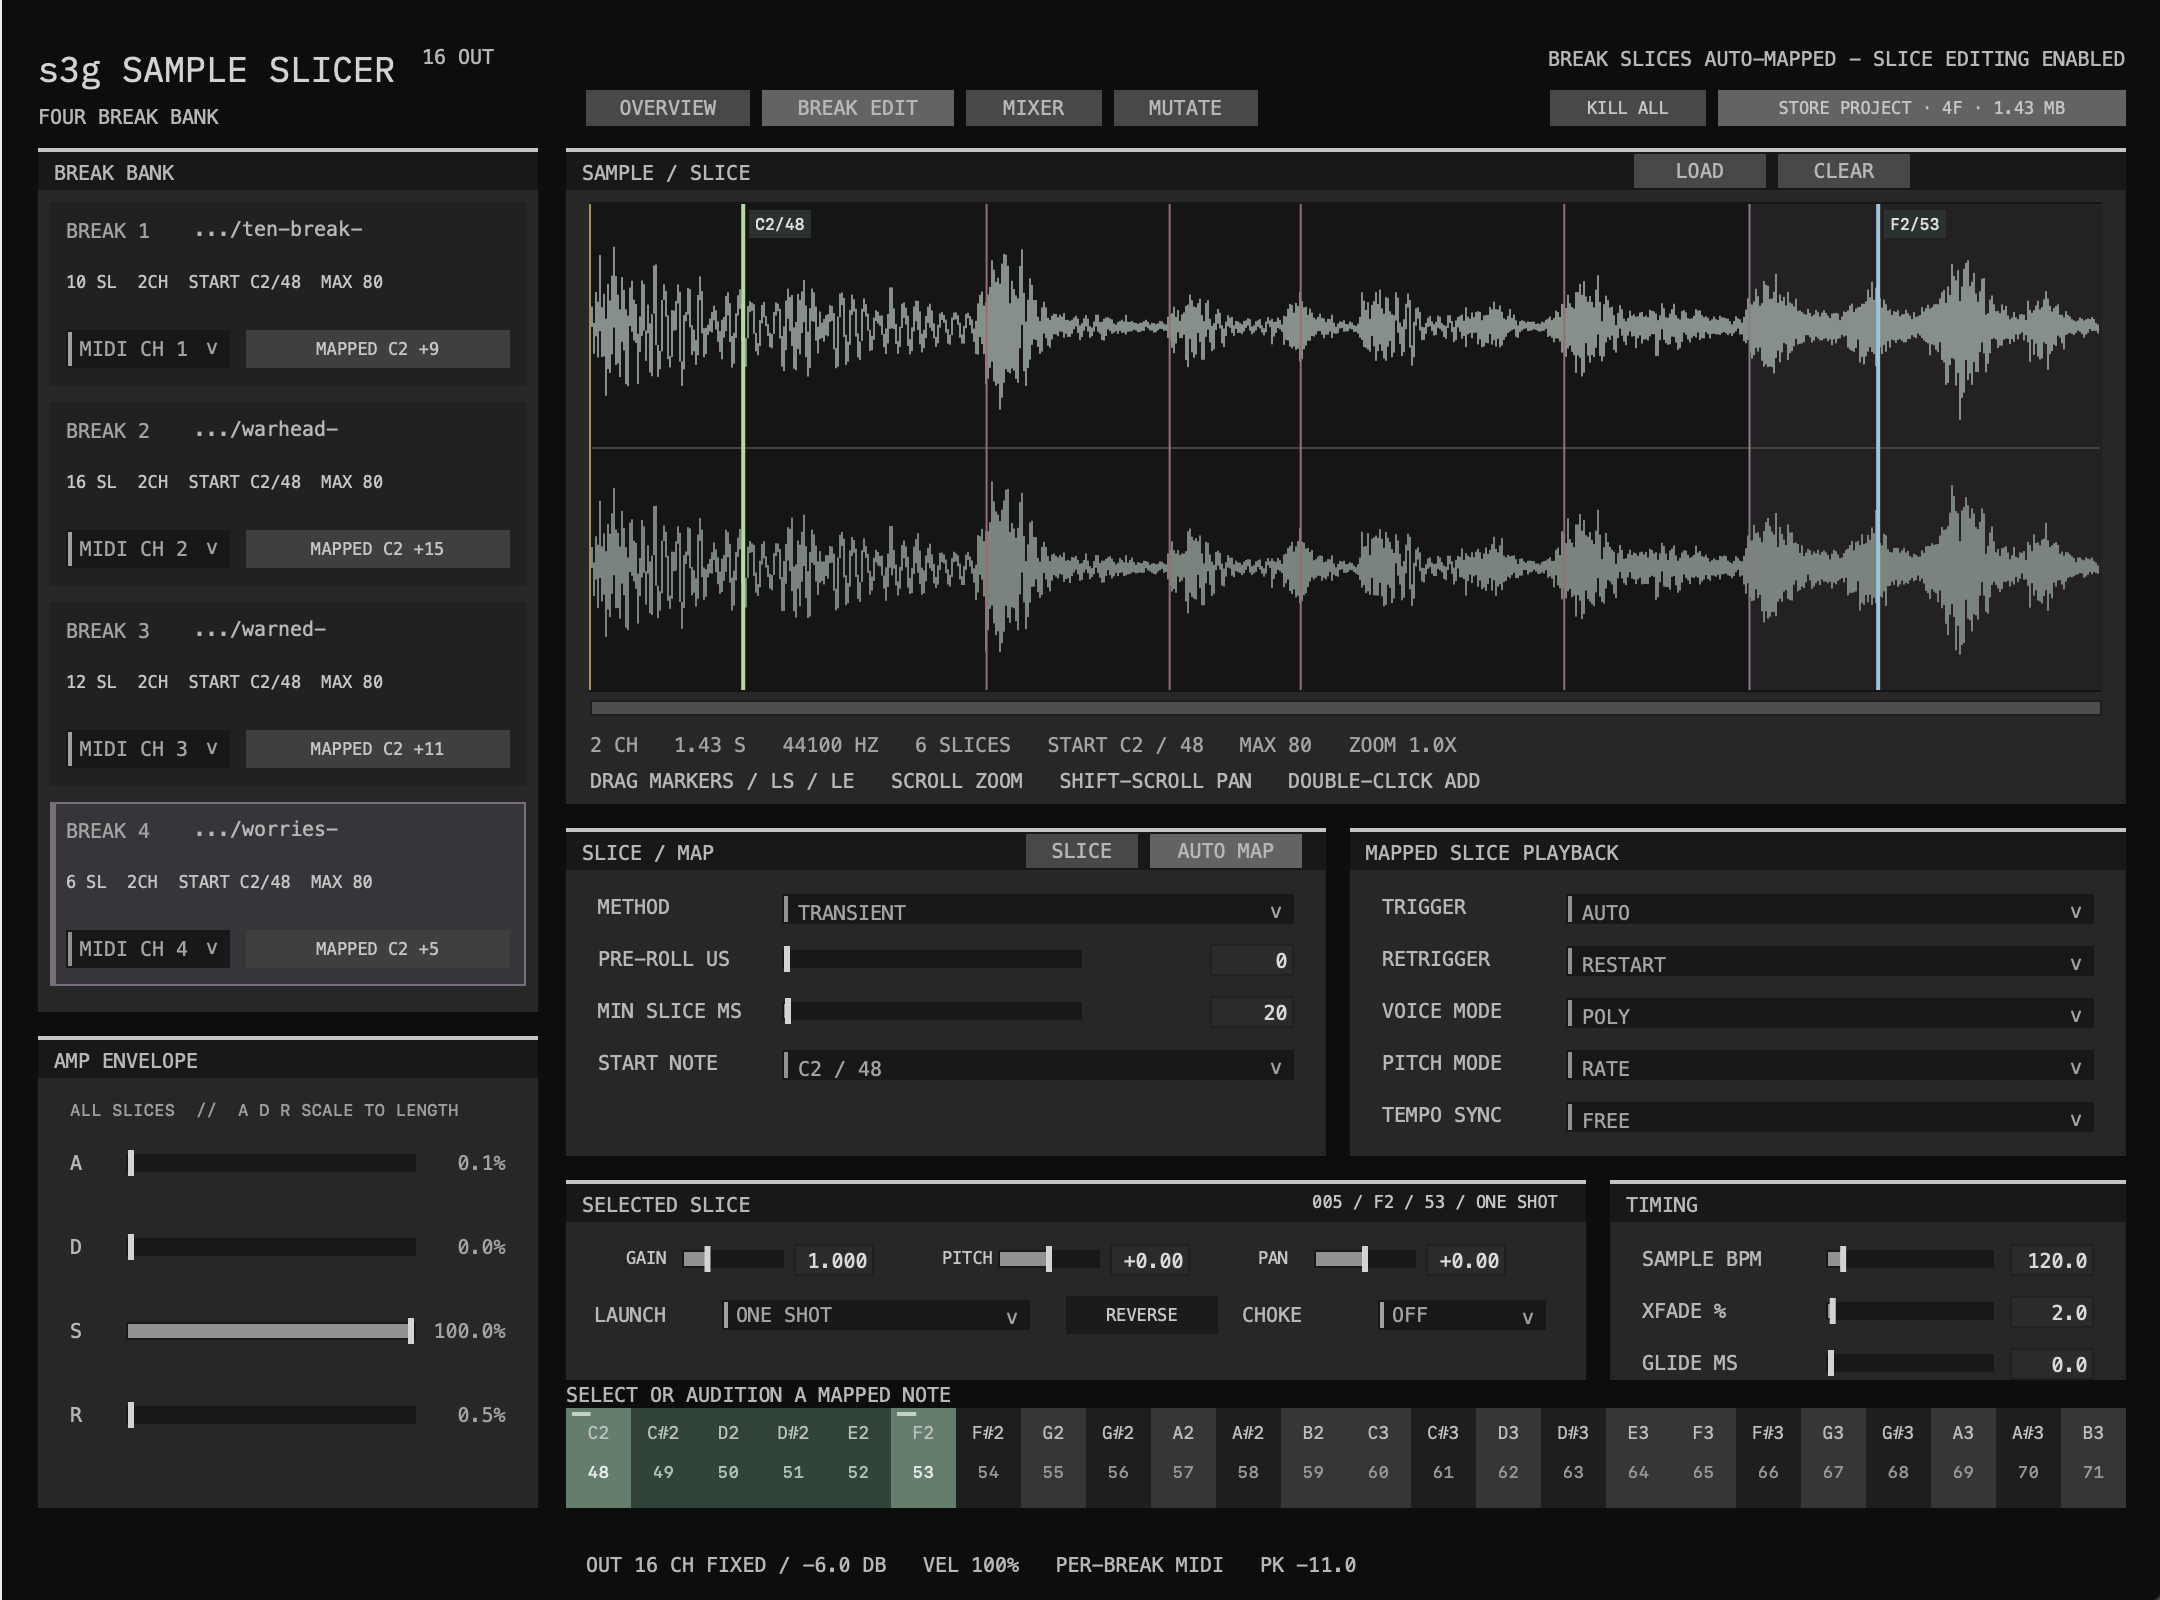Open the CHOKE Off dropdown

pyautogui.click(x=1462, y=1315)
